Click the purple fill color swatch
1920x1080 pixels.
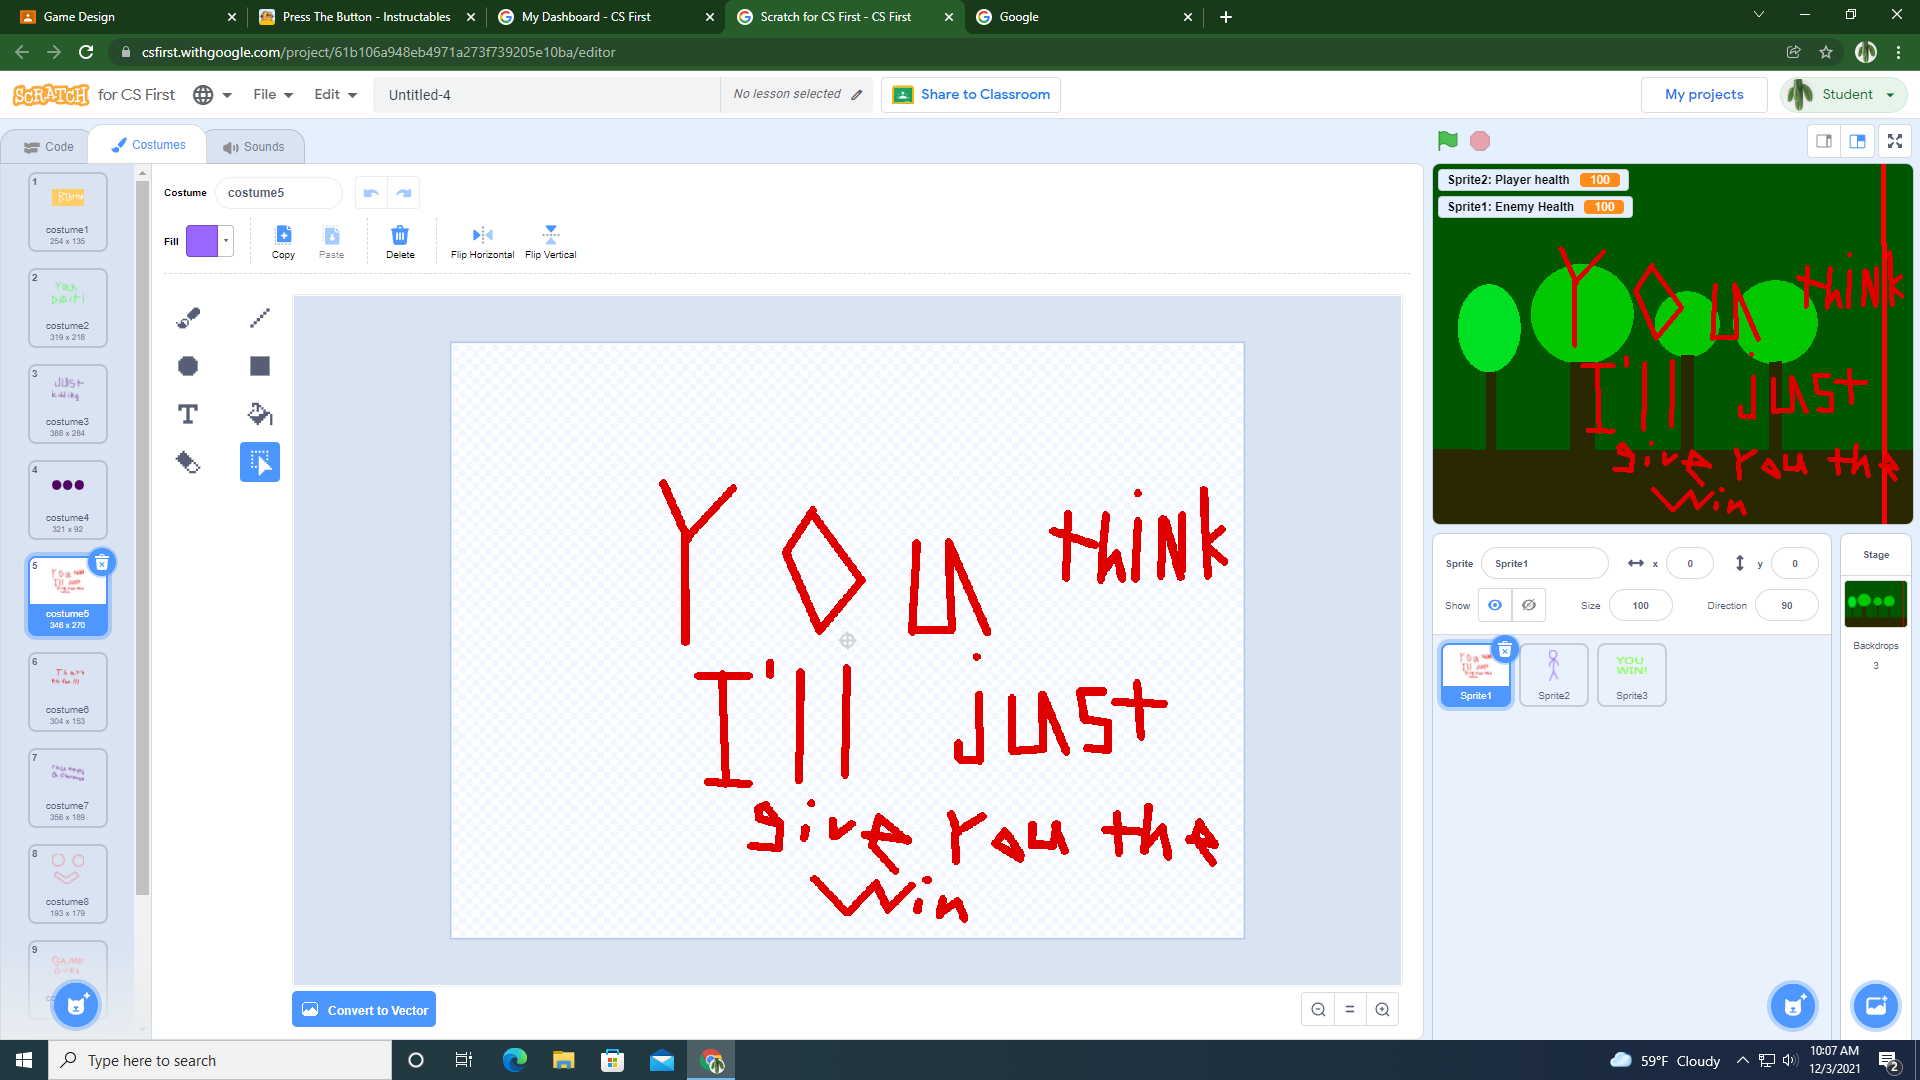tap(203, 241)
